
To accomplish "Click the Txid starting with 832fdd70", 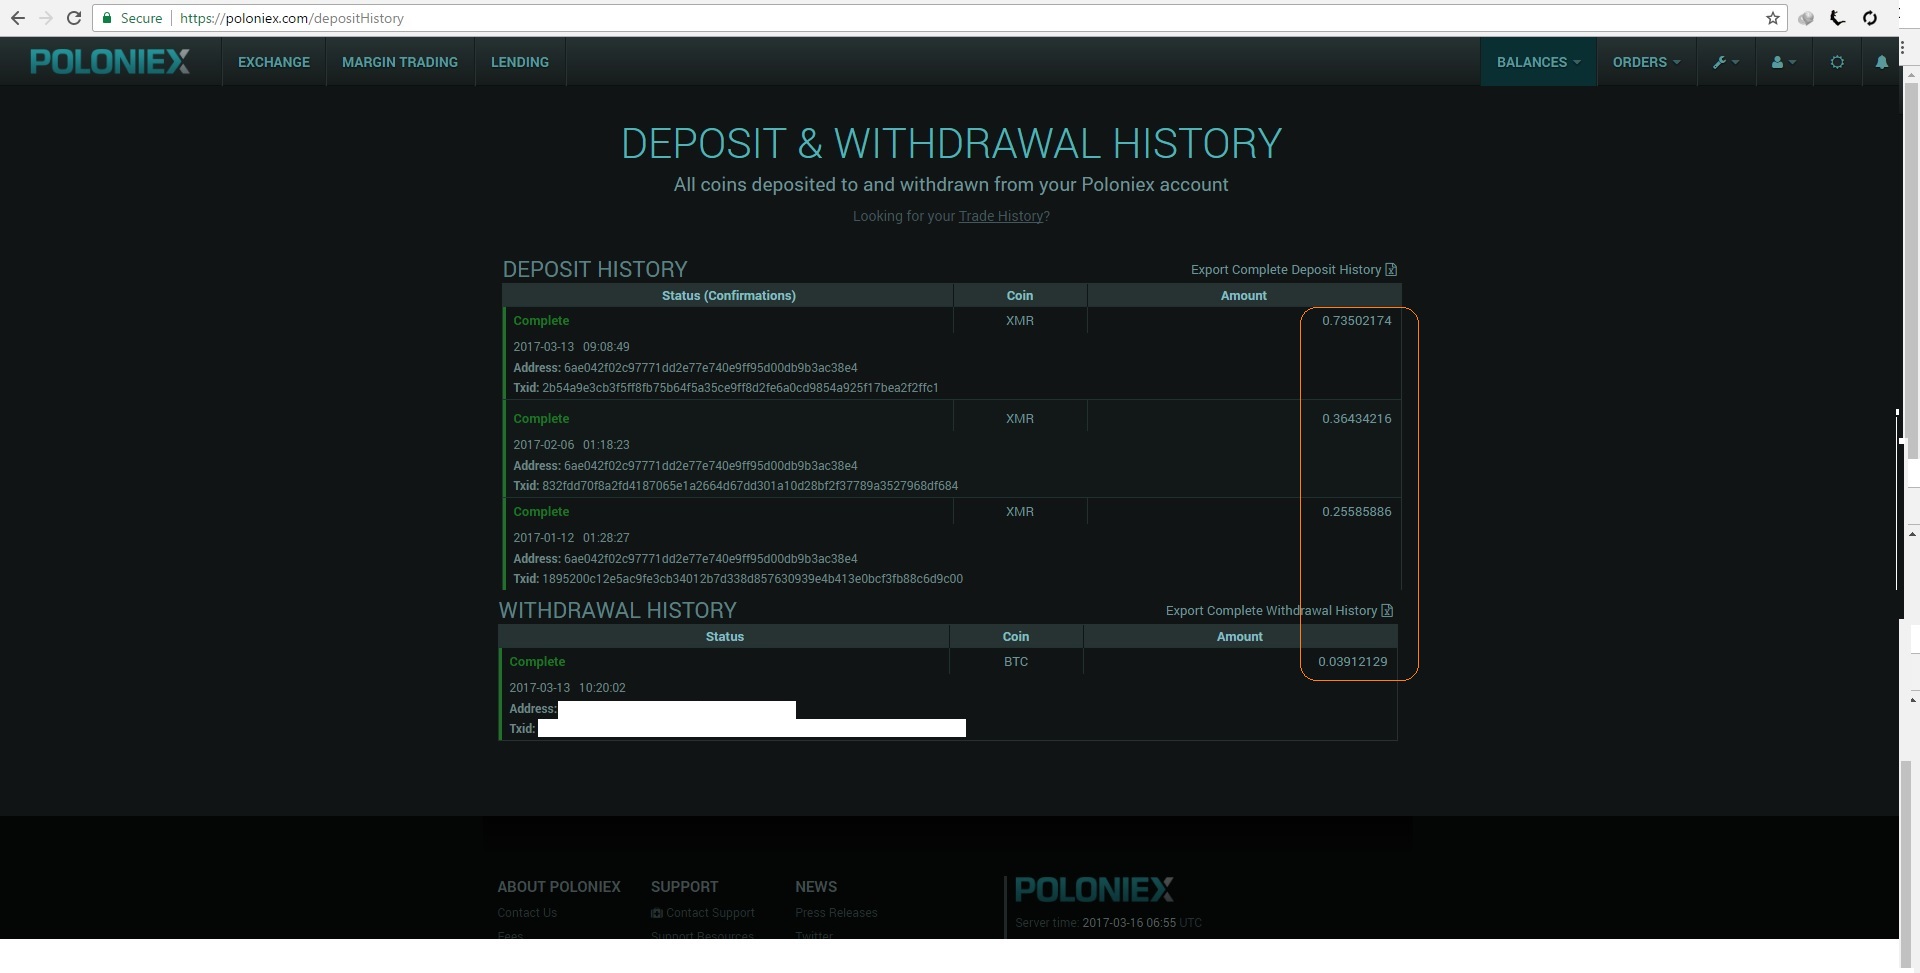I will click(x=750, y=486).
